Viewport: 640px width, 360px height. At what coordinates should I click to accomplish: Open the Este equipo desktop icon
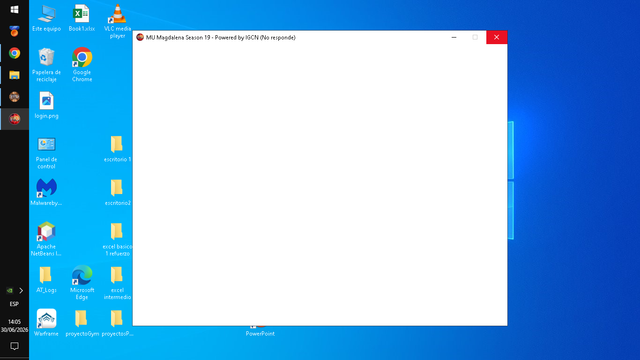pos(47,18)
